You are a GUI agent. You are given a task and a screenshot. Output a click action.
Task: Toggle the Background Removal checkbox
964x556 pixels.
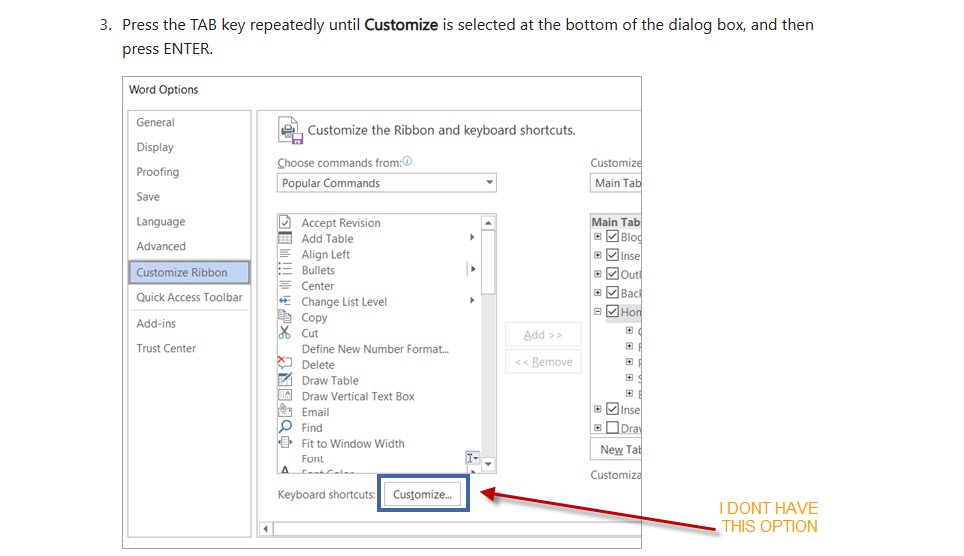[x=612, y=292]
